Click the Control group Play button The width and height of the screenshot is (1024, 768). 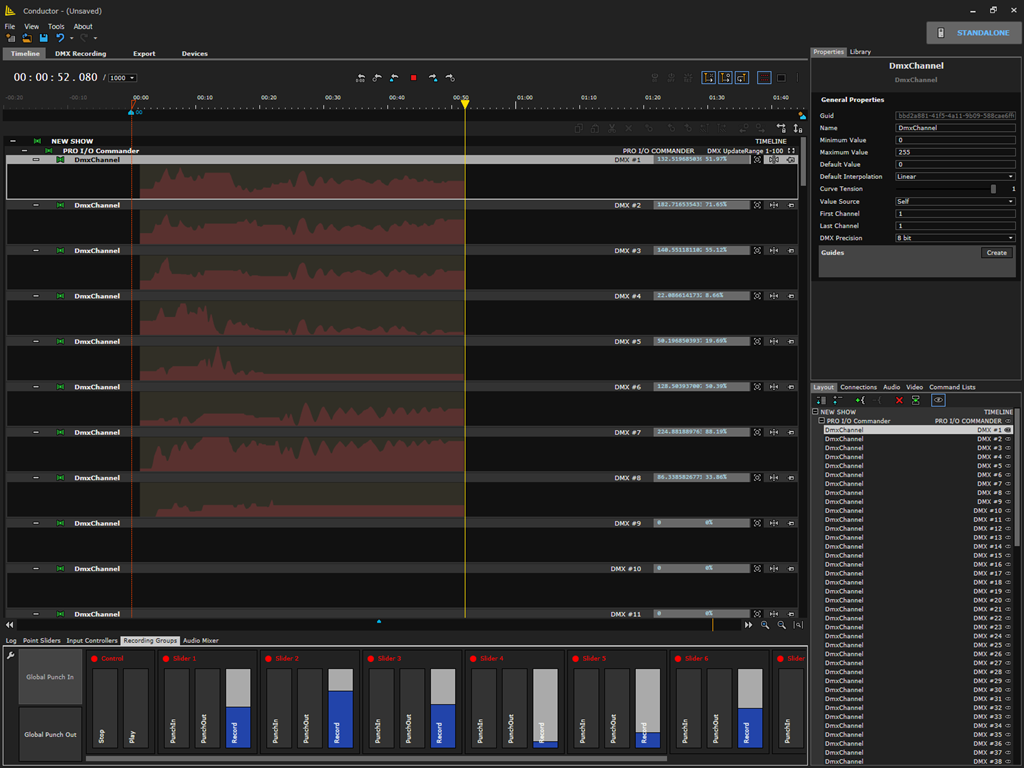tap(135, 708)
